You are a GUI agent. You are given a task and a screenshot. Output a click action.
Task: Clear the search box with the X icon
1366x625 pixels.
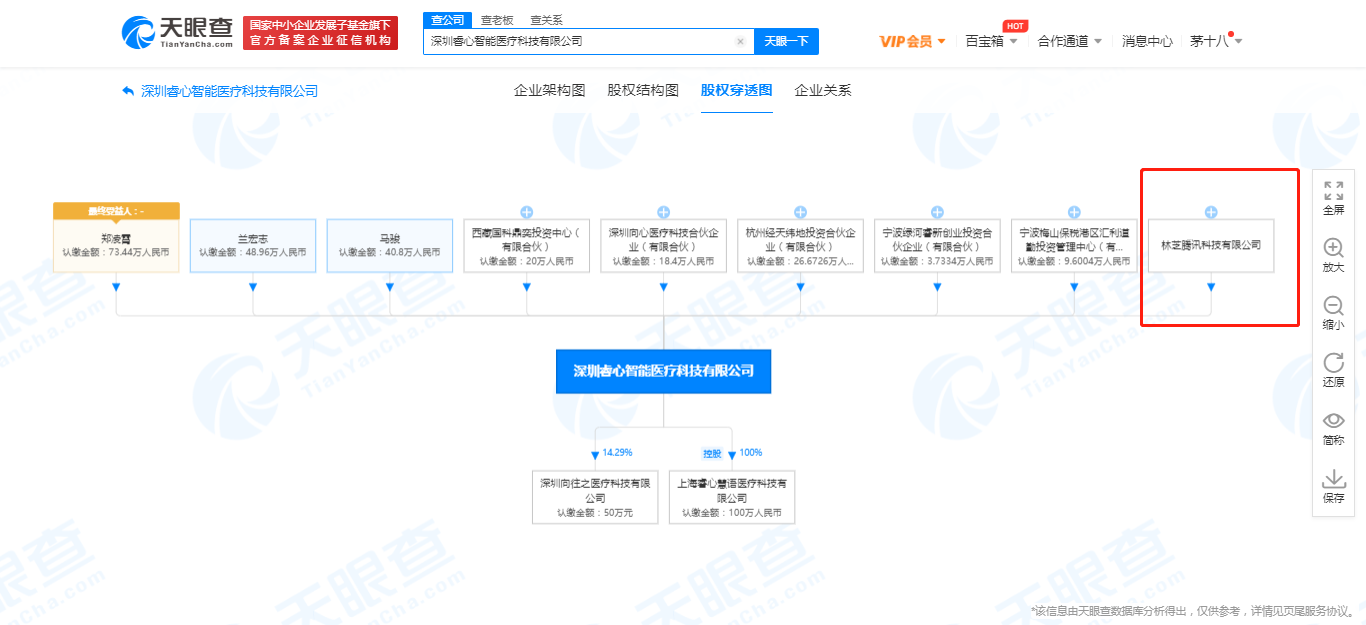[740, 41]
